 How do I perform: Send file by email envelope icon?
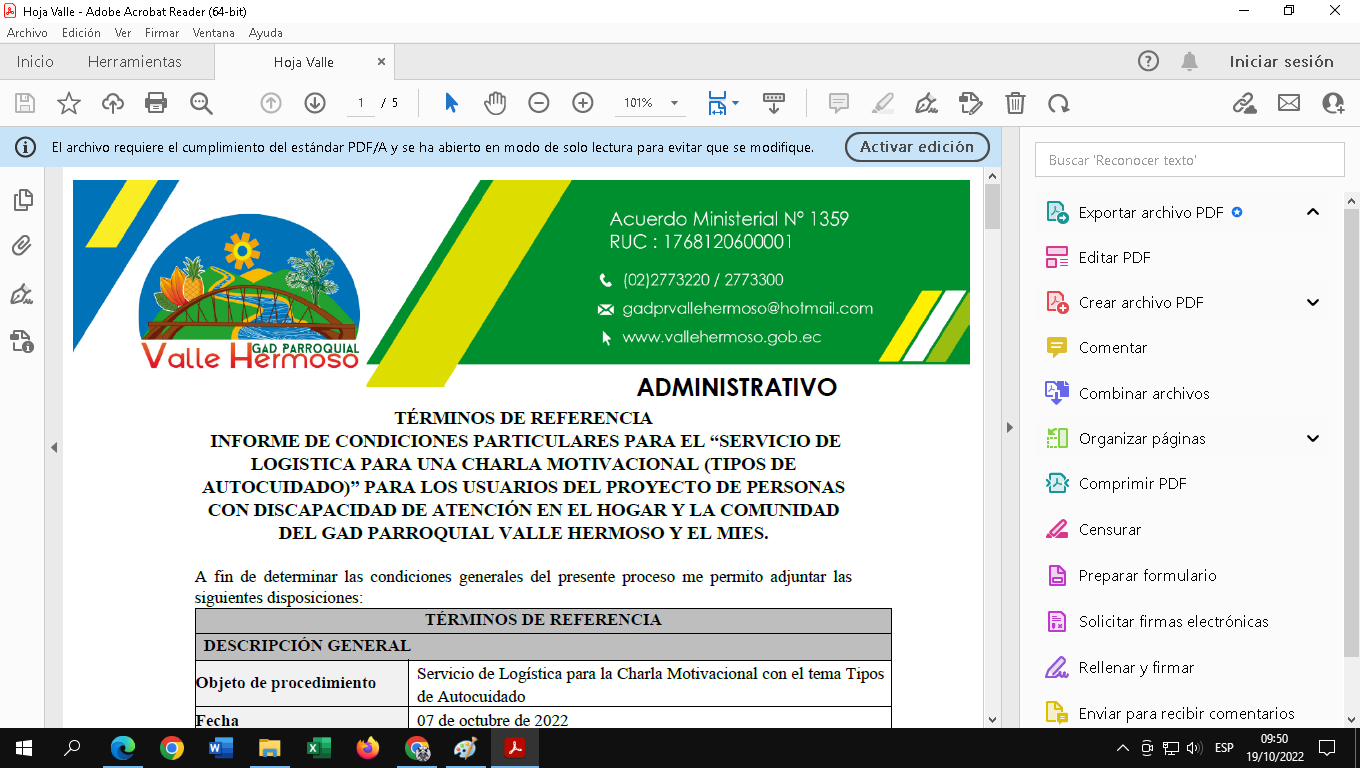[1289, 103]
